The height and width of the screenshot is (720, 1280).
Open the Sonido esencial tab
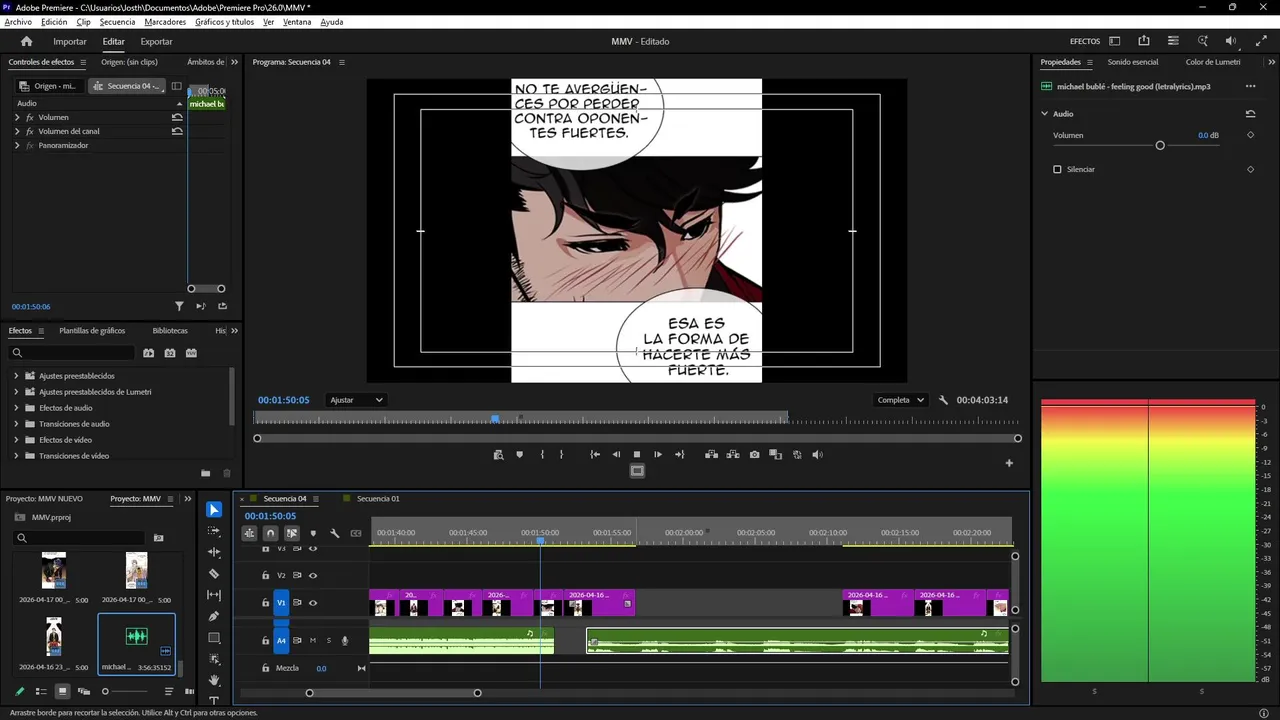tap(1133, 62)
